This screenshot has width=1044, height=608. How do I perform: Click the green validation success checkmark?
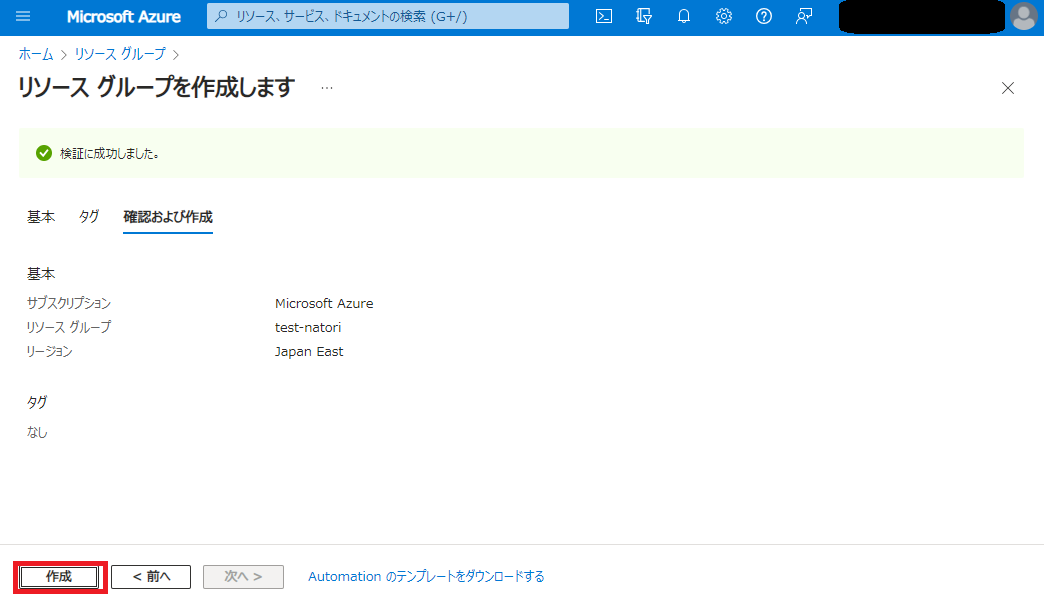point(44,153)
